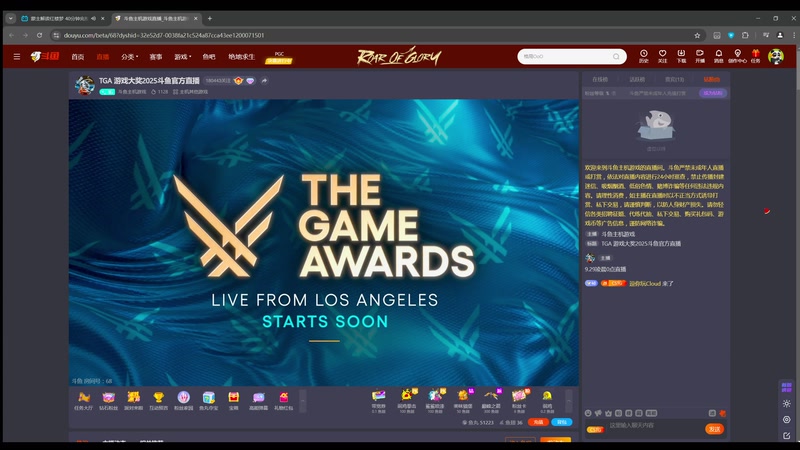800x450 pixels.
Task: Expand the activity icons list arrow
Action: click(303, 401)
